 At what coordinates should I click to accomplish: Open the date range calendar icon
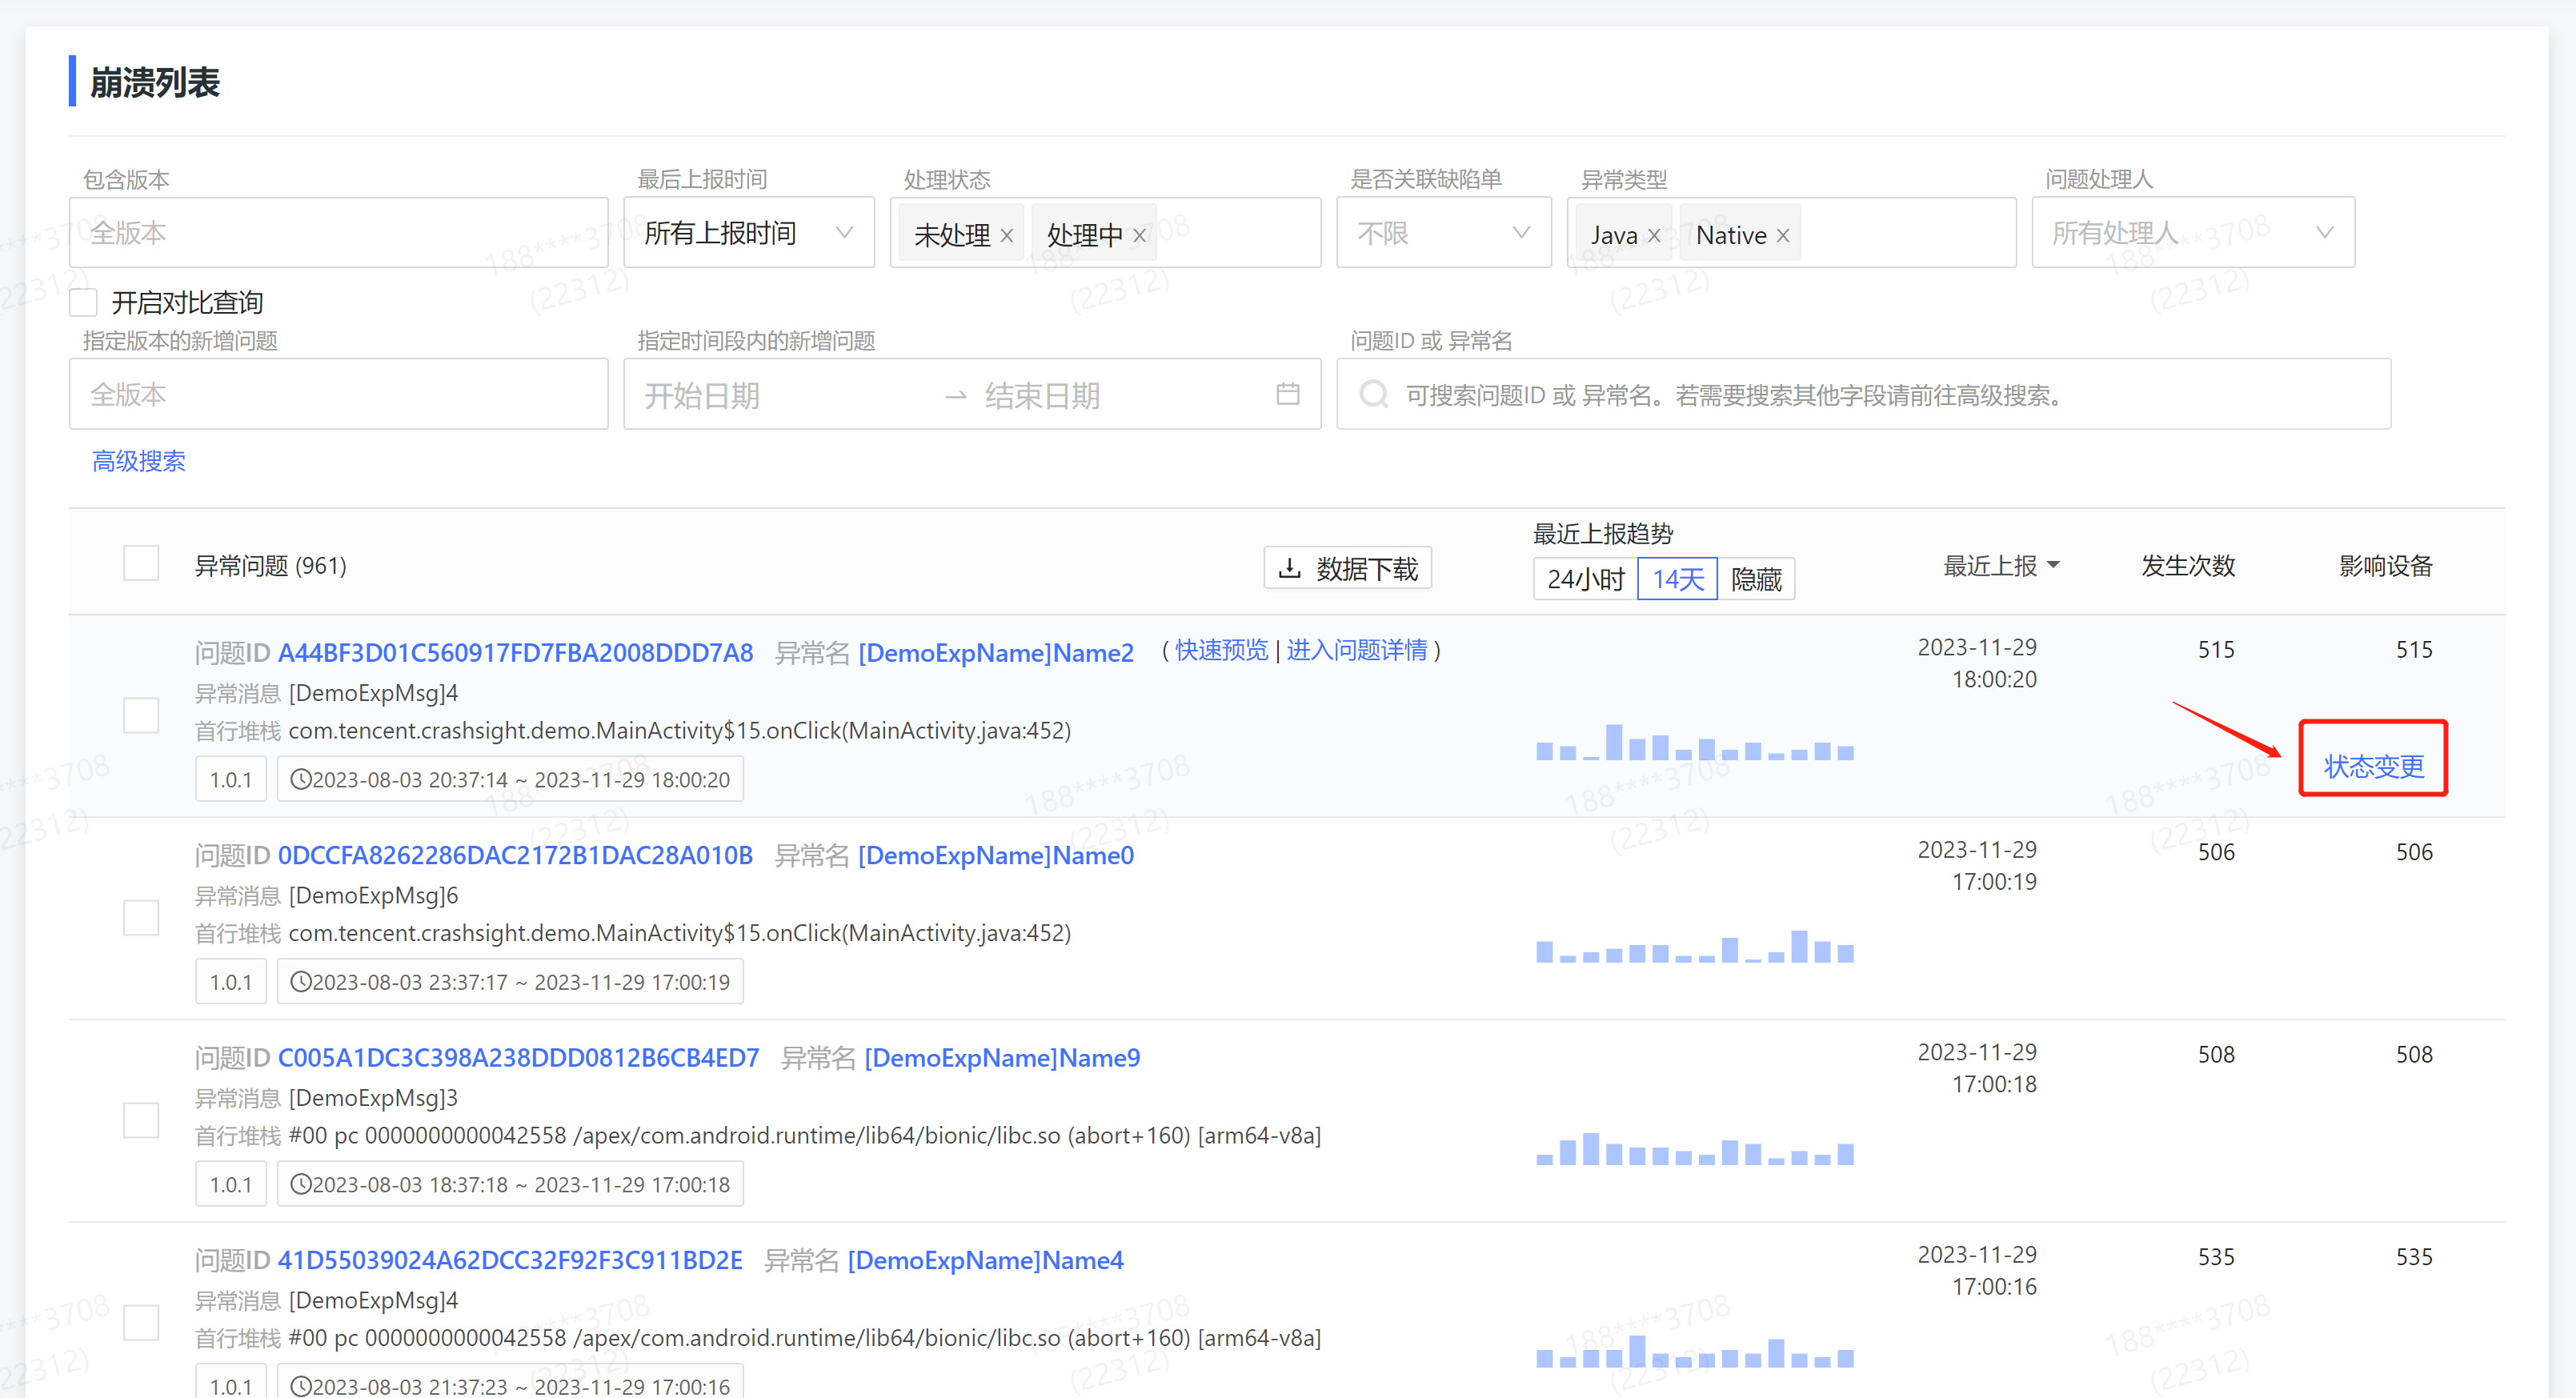pyautogui.click(x=1288, y=394)
